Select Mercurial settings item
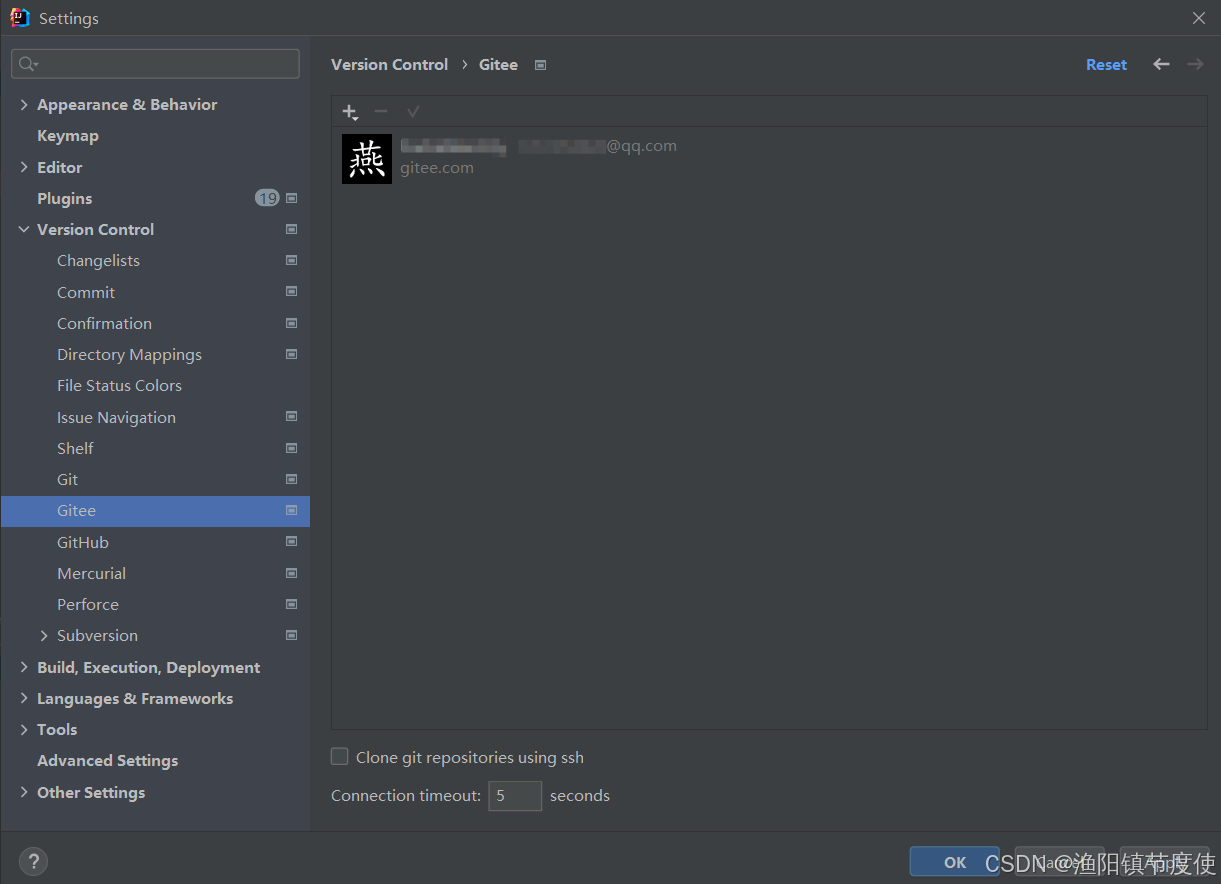Image resolution: width=1221 pixels, height=884 pixels. pyautogui.click(x=91, y=573)
